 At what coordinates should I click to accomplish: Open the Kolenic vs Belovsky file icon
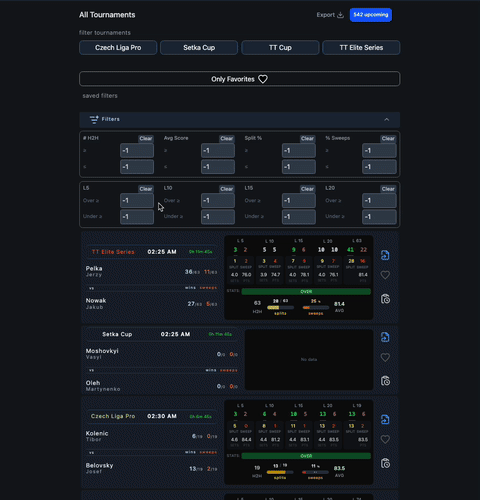(x=385, y=419)
